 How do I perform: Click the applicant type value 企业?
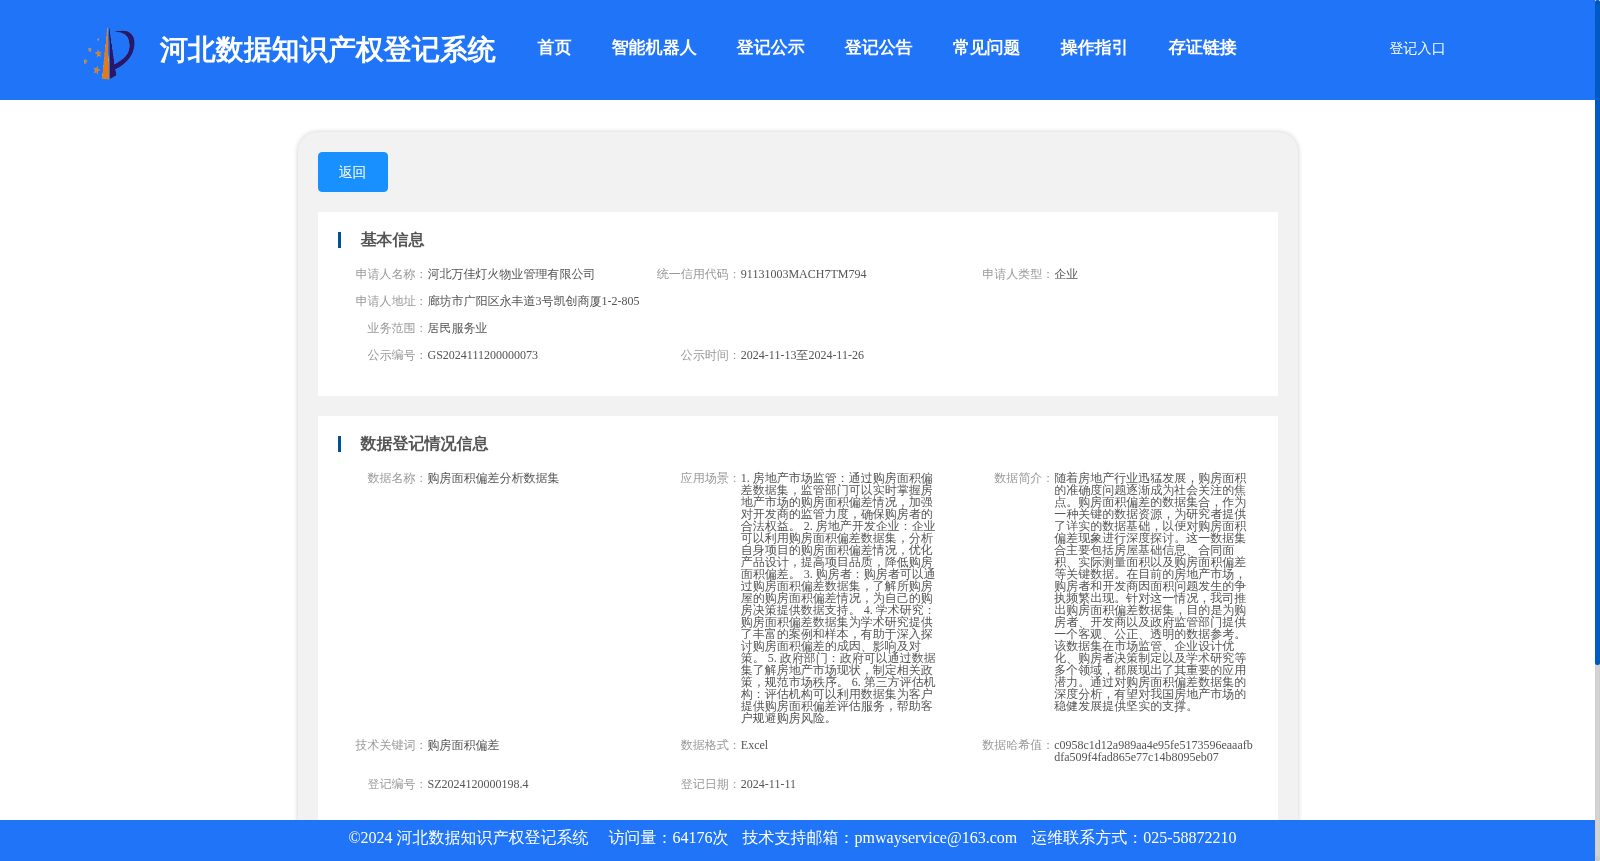tap(1066, 274)
